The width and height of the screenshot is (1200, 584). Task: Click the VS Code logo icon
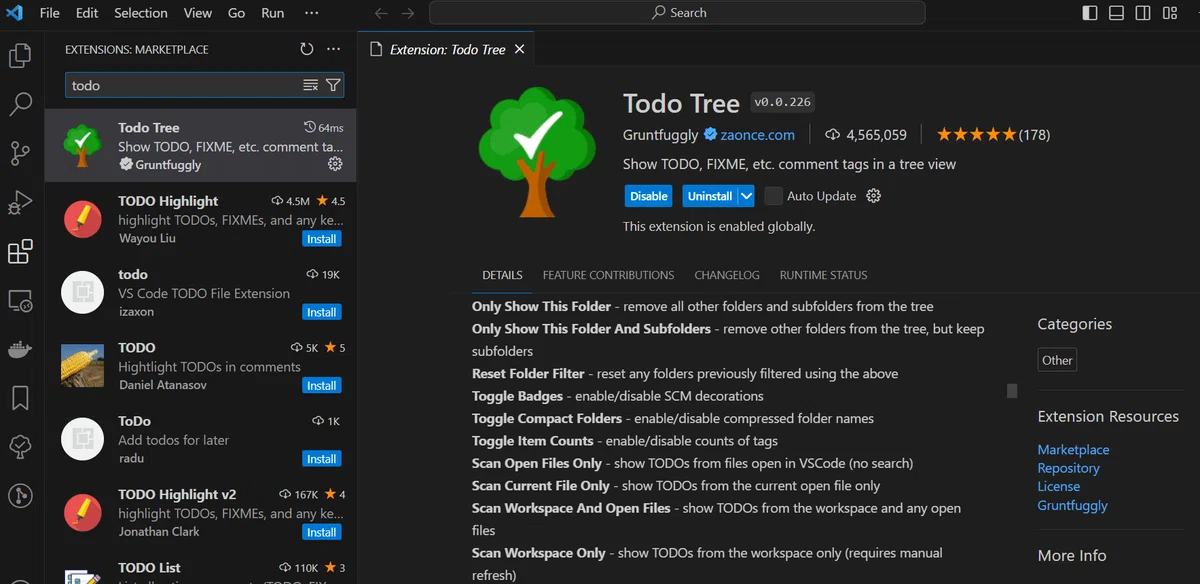pyautogui.click(x=15, y=13)
